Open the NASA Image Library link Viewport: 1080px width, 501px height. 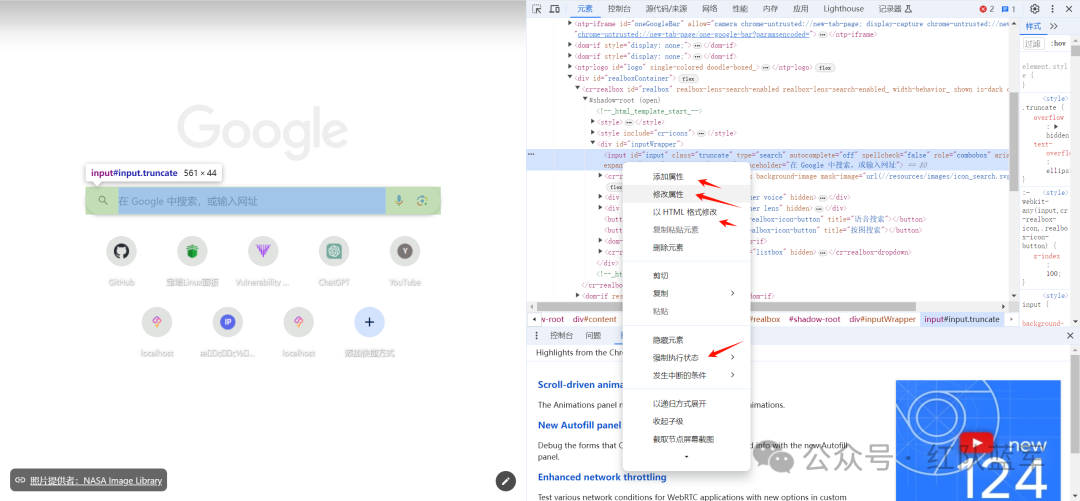(96, 480)
